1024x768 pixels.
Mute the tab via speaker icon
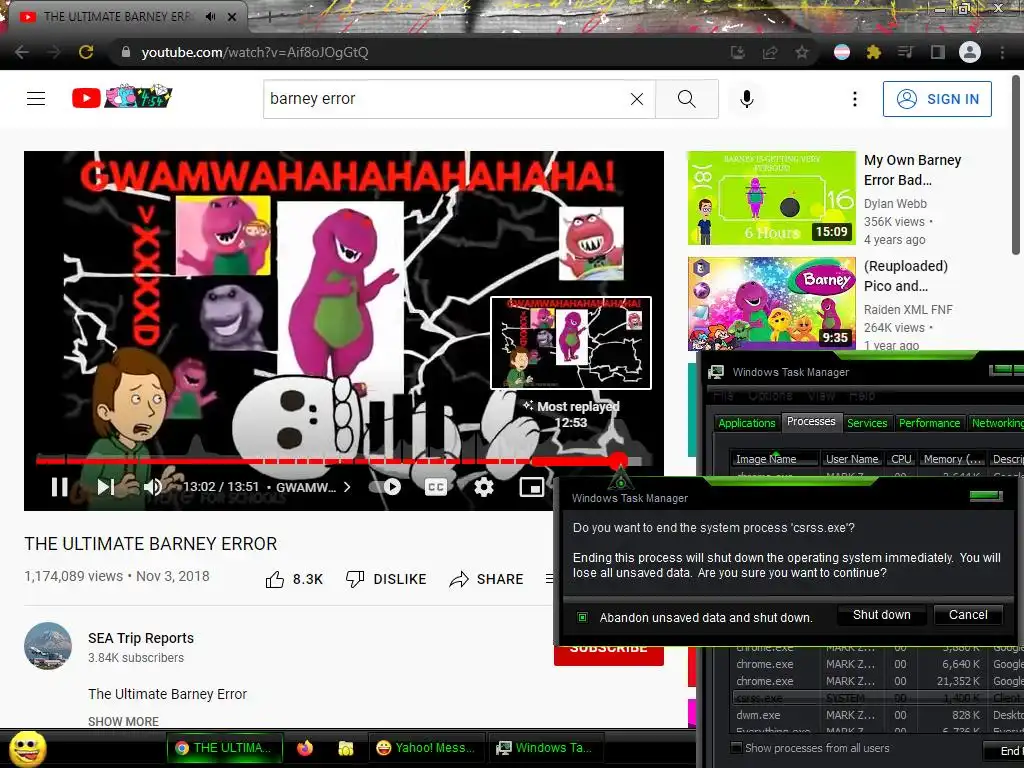point(210,17)
